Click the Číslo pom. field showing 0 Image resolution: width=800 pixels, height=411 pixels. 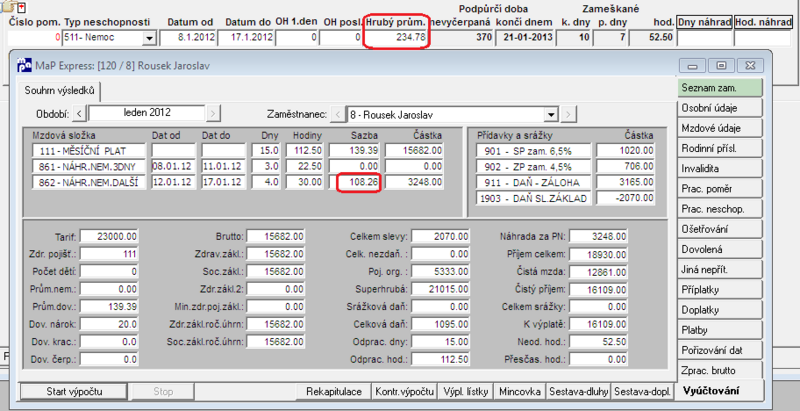(34, 38)
